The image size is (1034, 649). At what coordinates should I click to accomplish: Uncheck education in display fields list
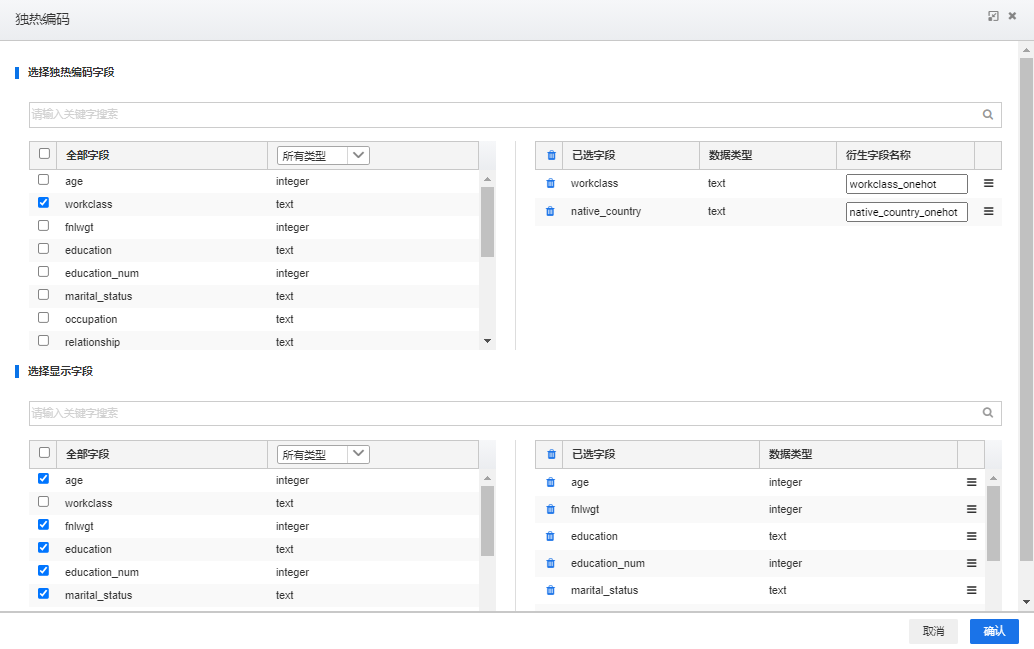click(44, 547)
